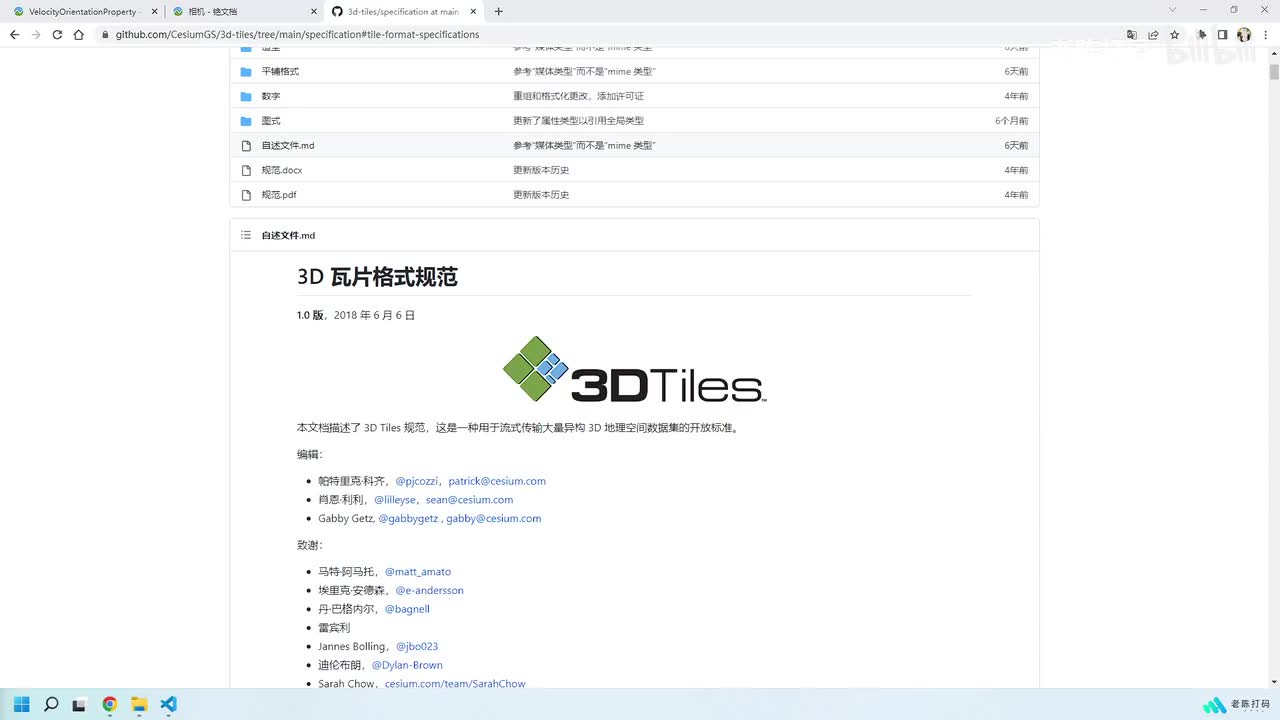Image resolution: width=1280 pixels, height=720 pixels.
Task: Open File Explorer from the taskbar
Action: point(139,704)
